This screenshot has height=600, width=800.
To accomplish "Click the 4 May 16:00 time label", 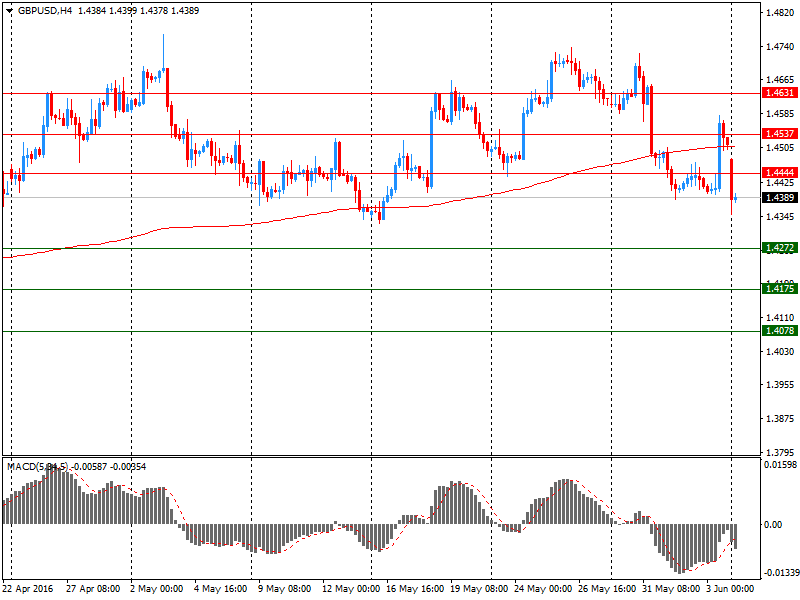I will (220, 589).
